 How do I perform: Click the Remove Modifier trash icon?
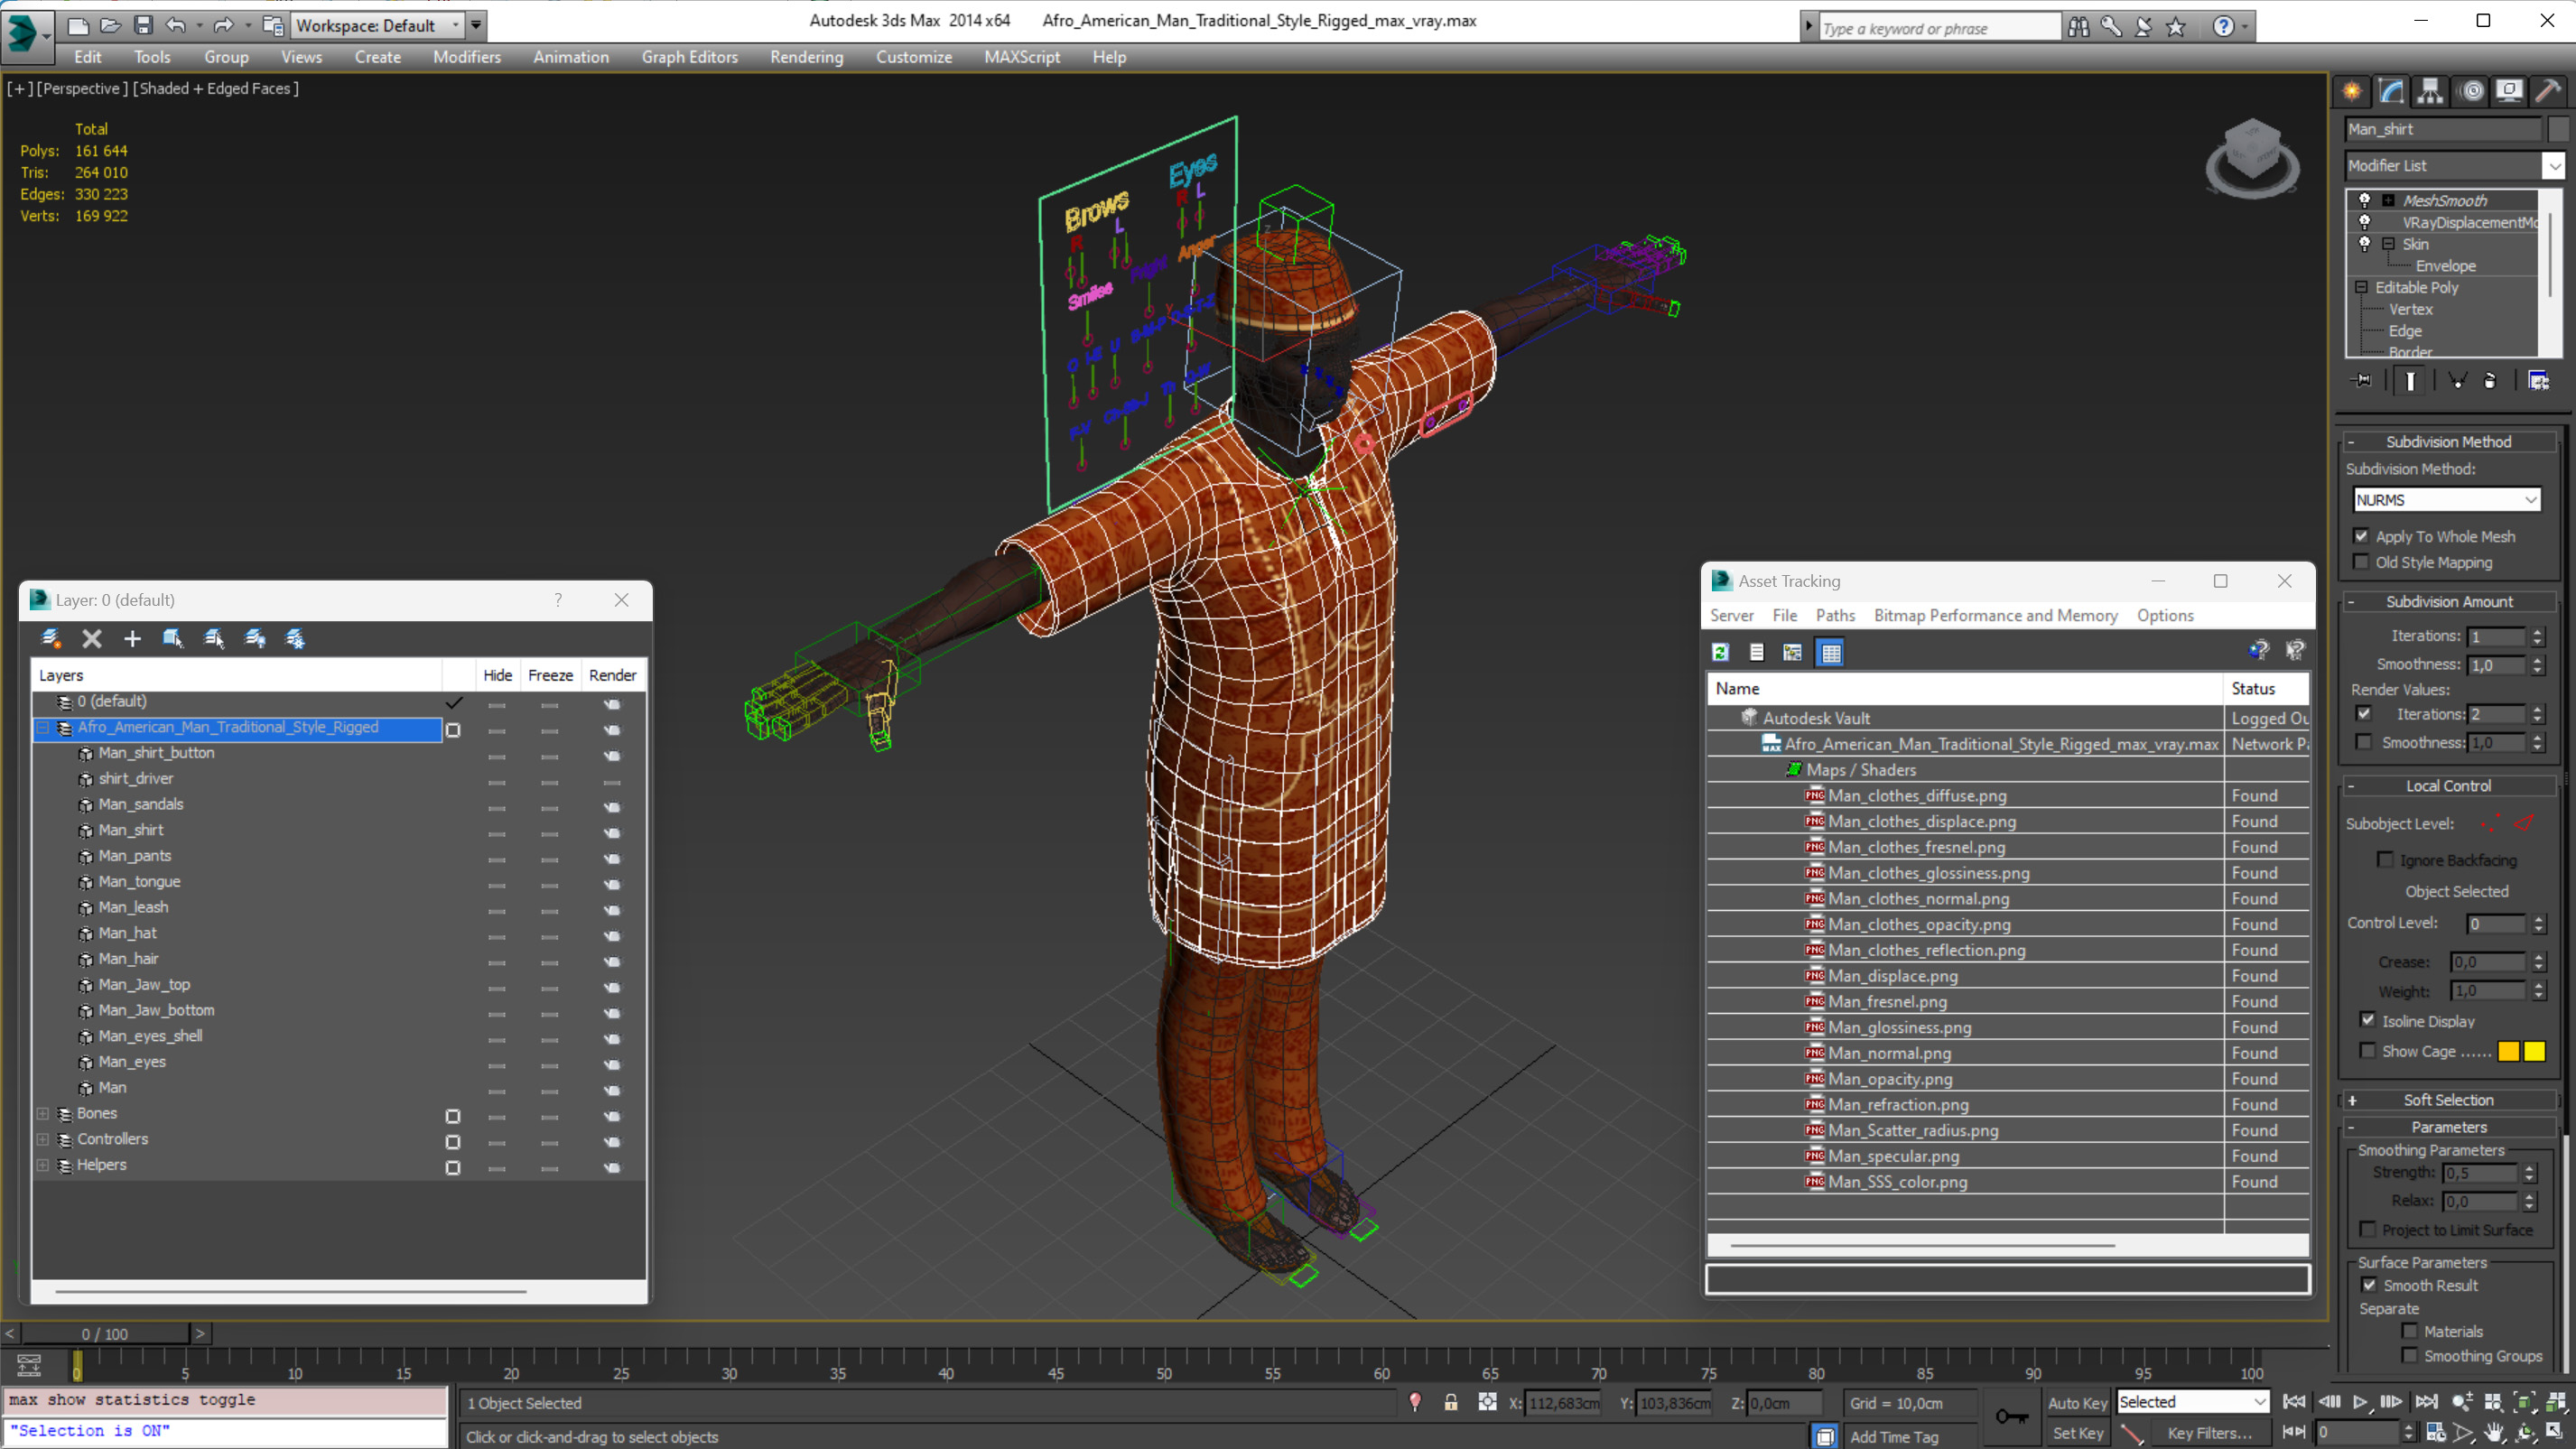[2490, 380]
